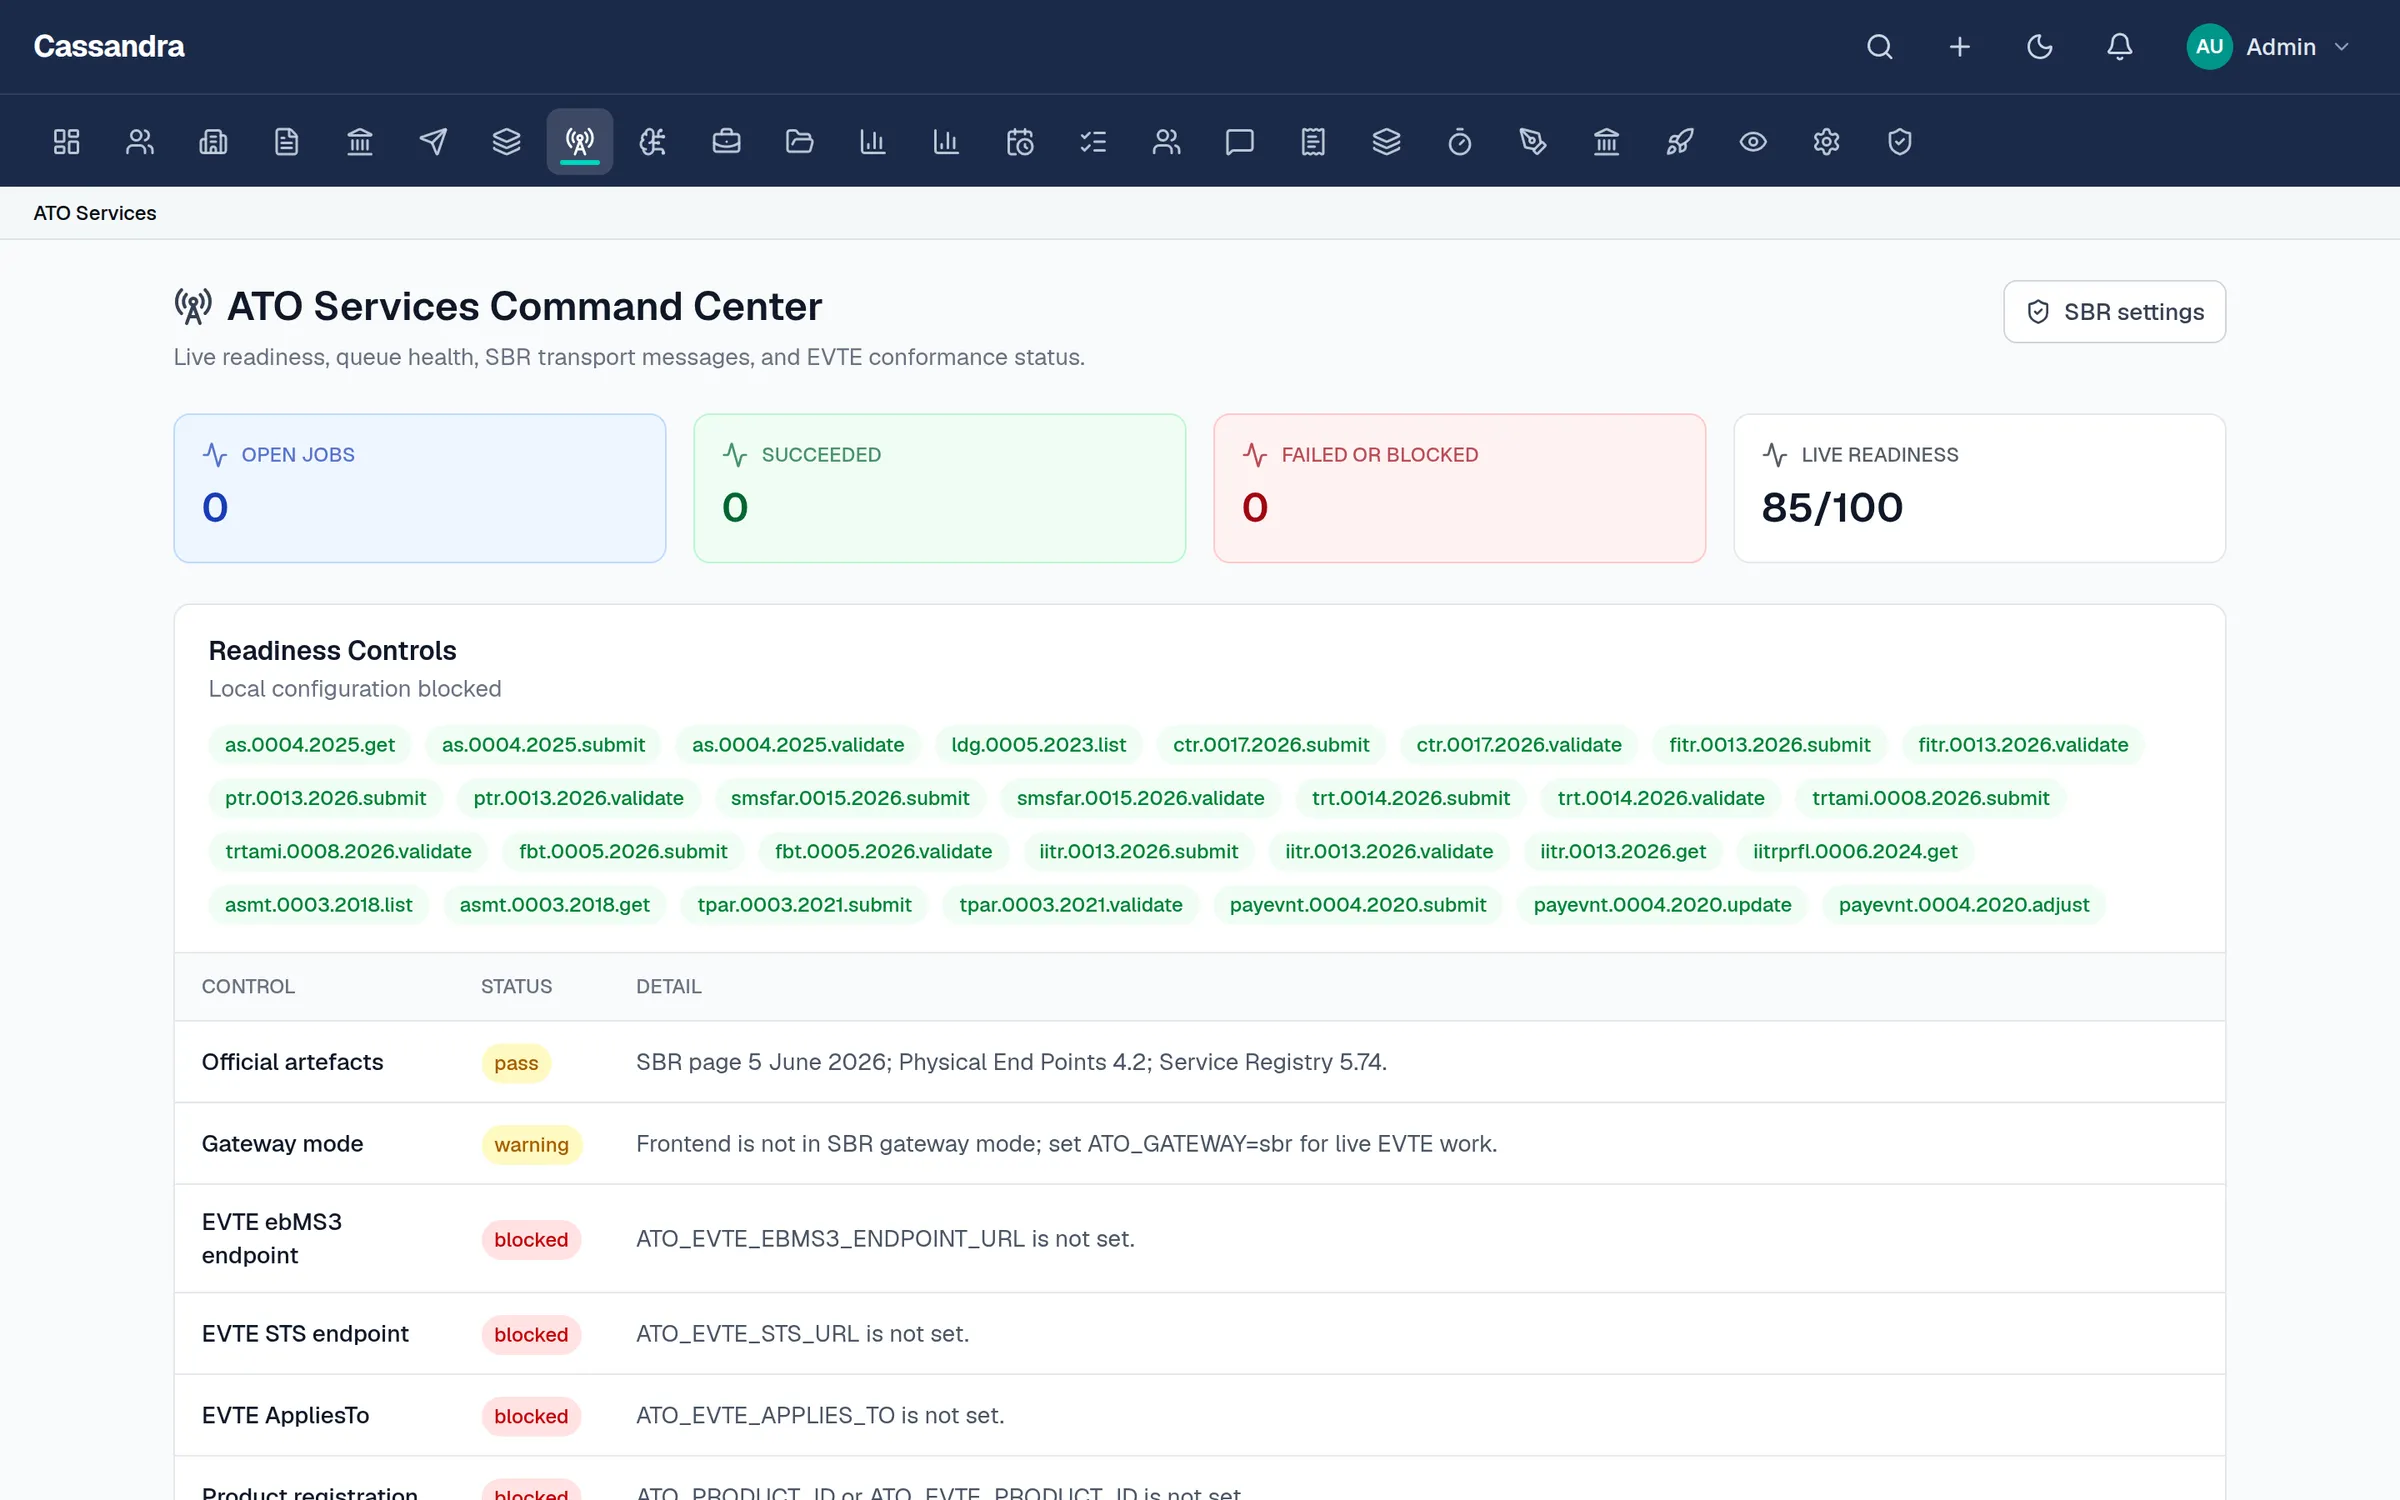Open the shield check icon in navigation
Screen dimensions: 2400x1500
1900,142
